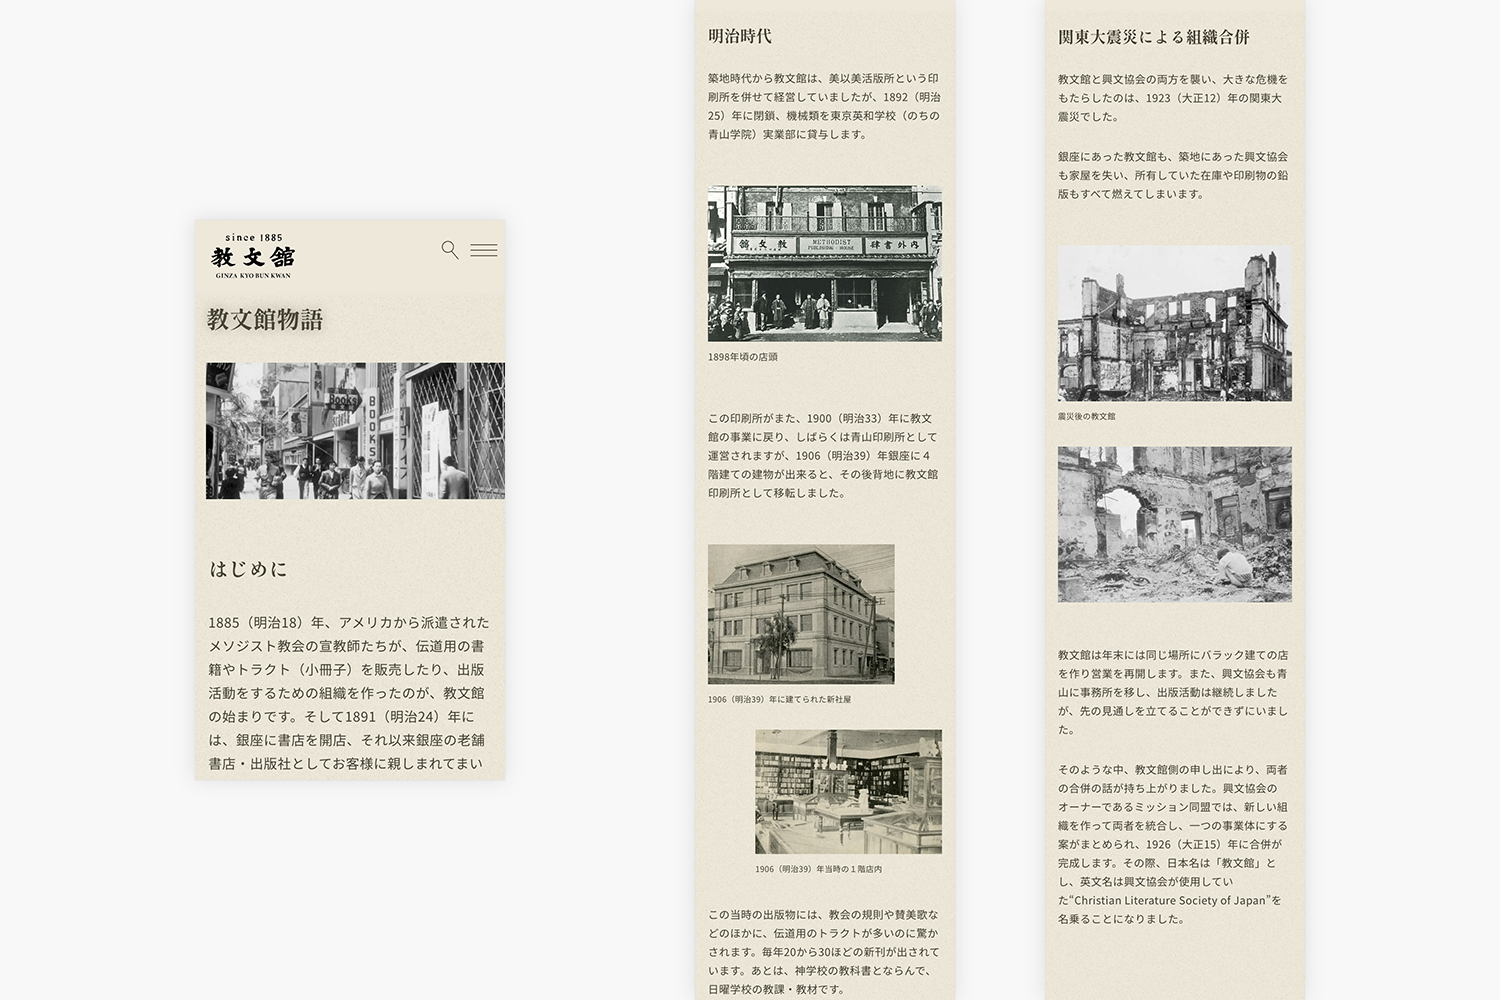
Task: Click paragraph beginning 築地時代から教文館は
Action: click(x=825, y=106)
